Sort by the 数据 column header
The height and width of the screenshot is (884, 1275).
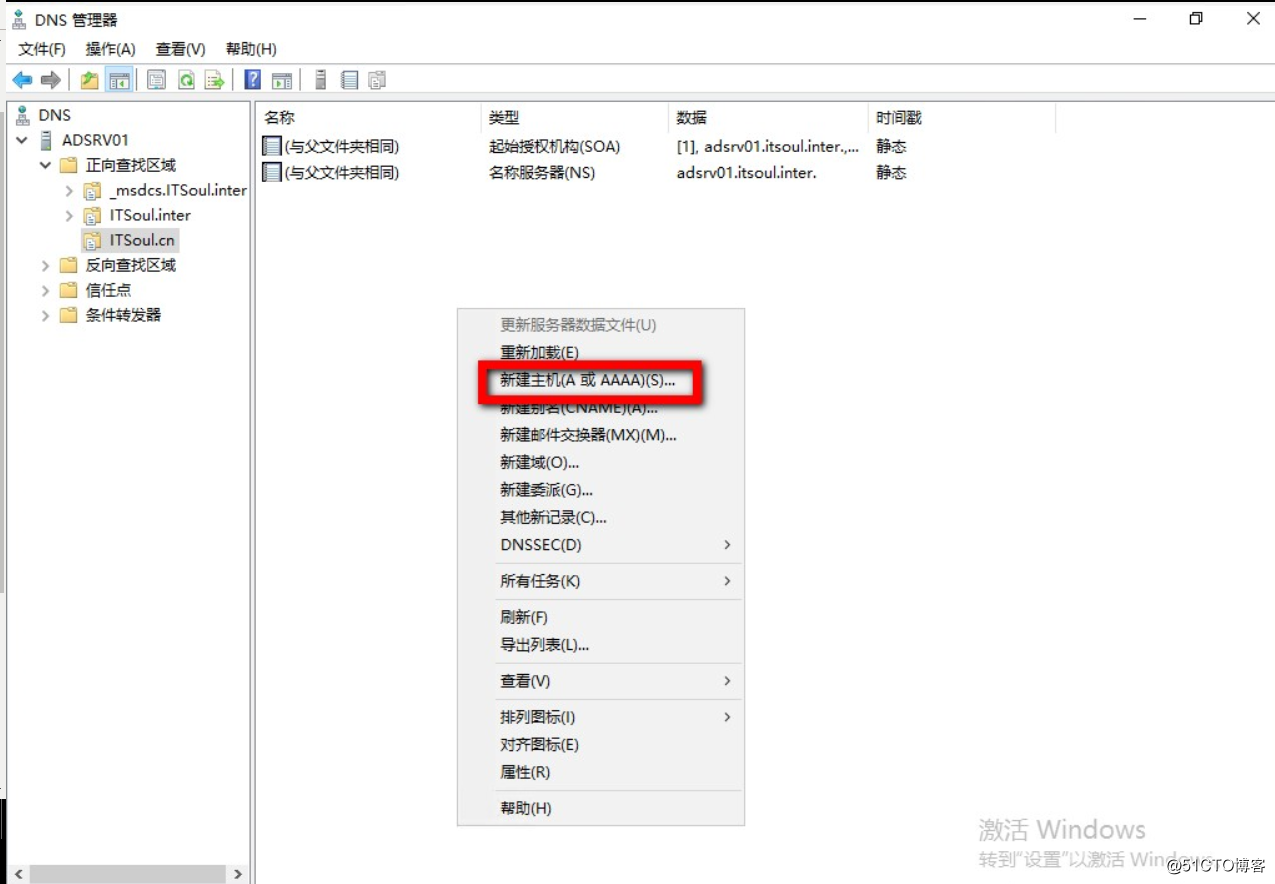pyautogui.click(x=768, y=118)
